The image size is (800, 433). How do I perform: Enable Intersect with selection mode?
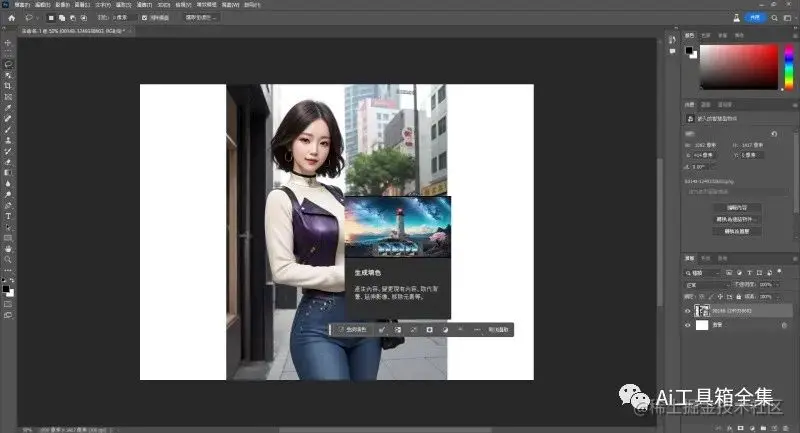tap(84, 18)
